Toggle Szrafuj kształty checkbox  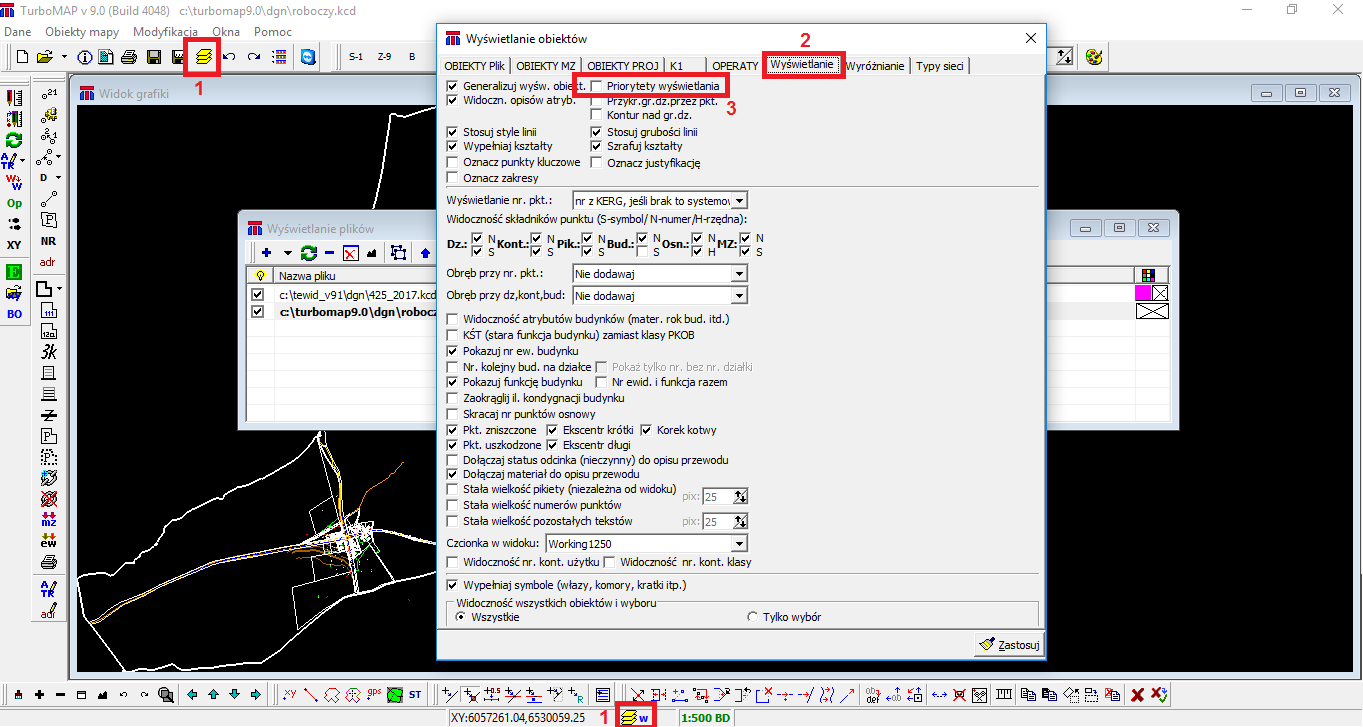597,146
